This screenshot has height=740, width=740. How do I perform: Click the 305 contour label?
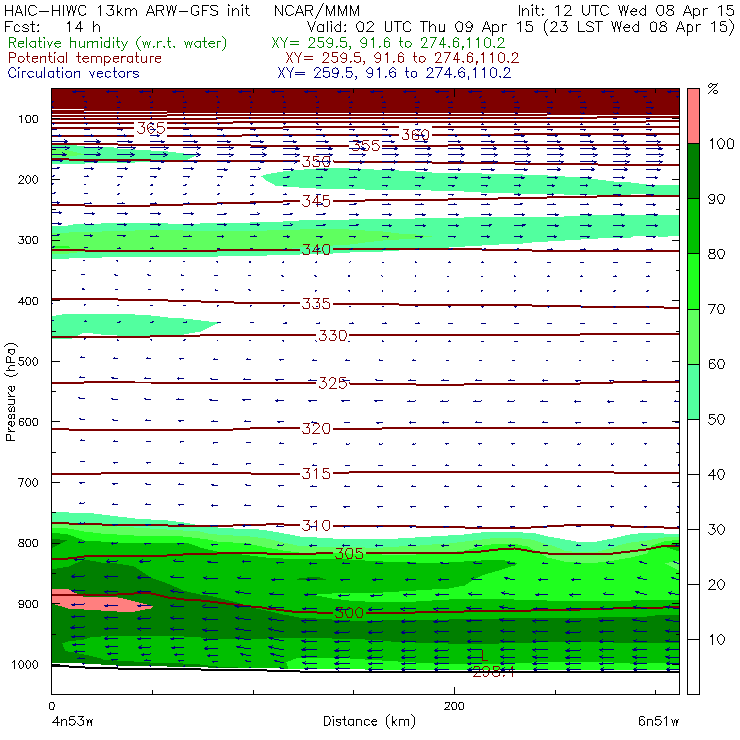pos(349,554)
